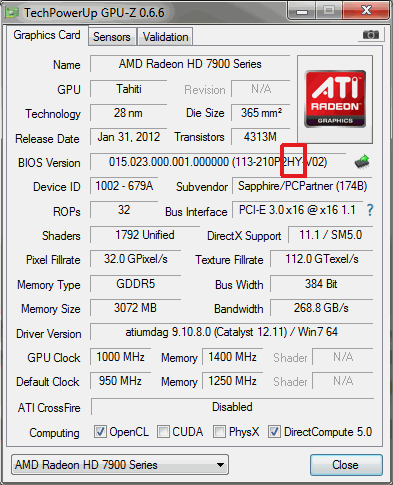Click the ATI CrossFire Disabled field
The image size is (393, 485).
[232, 407]
